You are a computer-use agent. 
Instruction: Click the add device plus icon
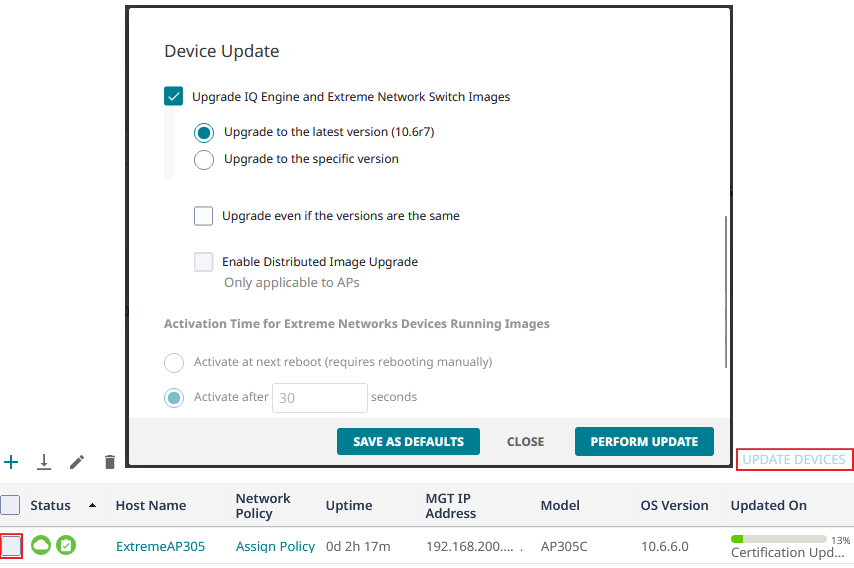(11, 462)
